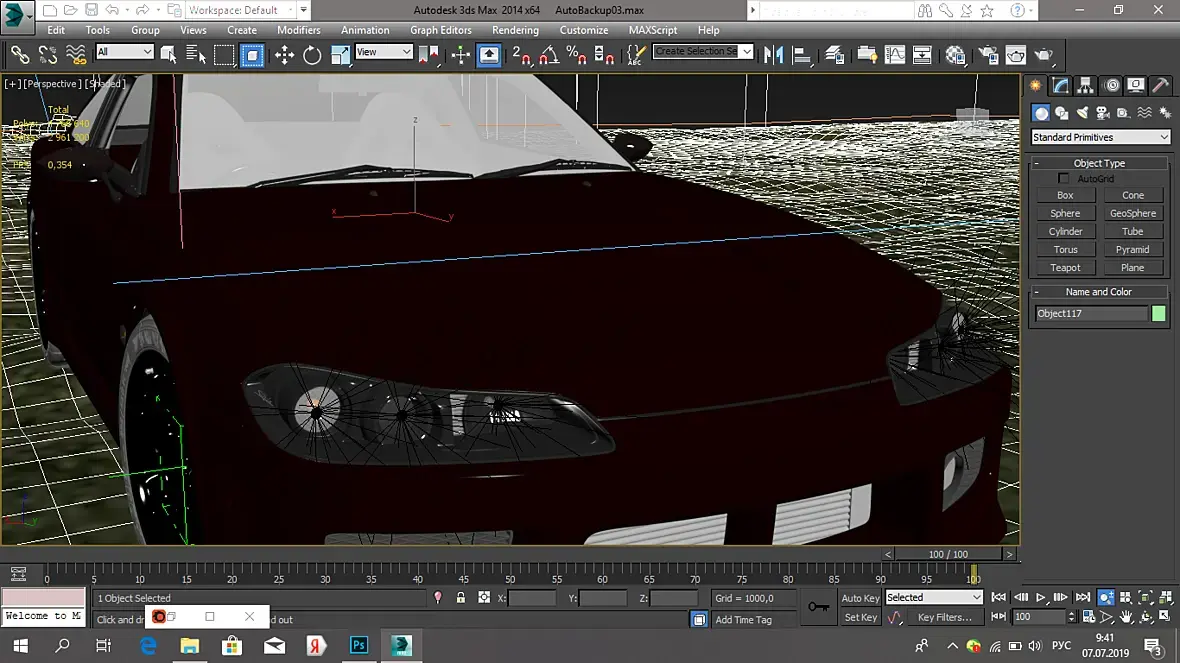Click the Select and Link chain icon
The width and height of the screenshot is (1180, 663).
20,55
